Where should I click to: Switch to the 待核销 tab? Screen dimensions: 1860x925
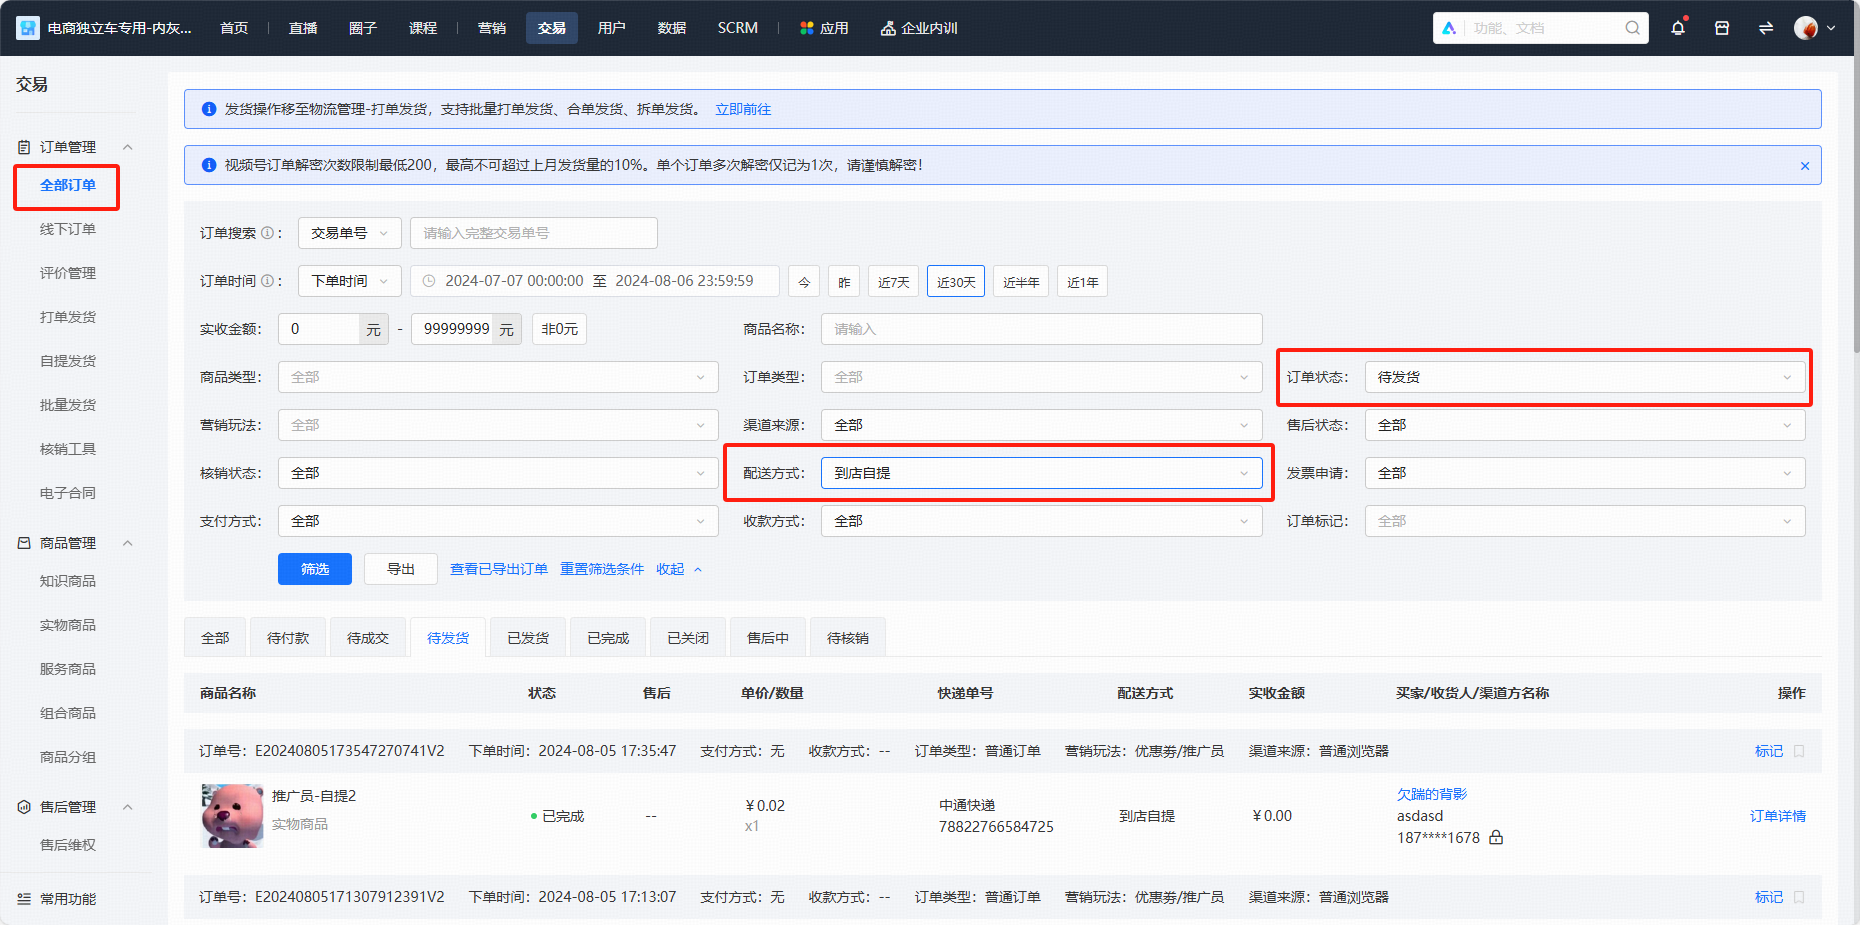[x=848, y=638]
